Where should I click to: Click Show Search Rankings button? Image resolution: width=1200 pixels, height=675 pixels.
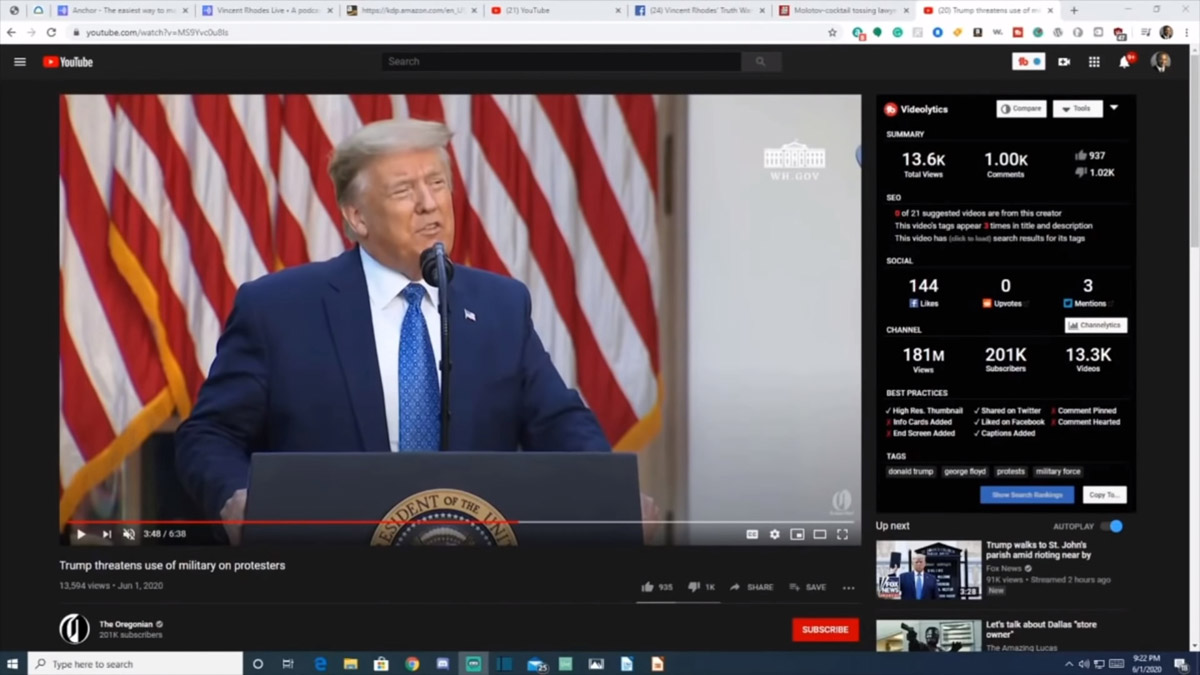(1027, 495)
